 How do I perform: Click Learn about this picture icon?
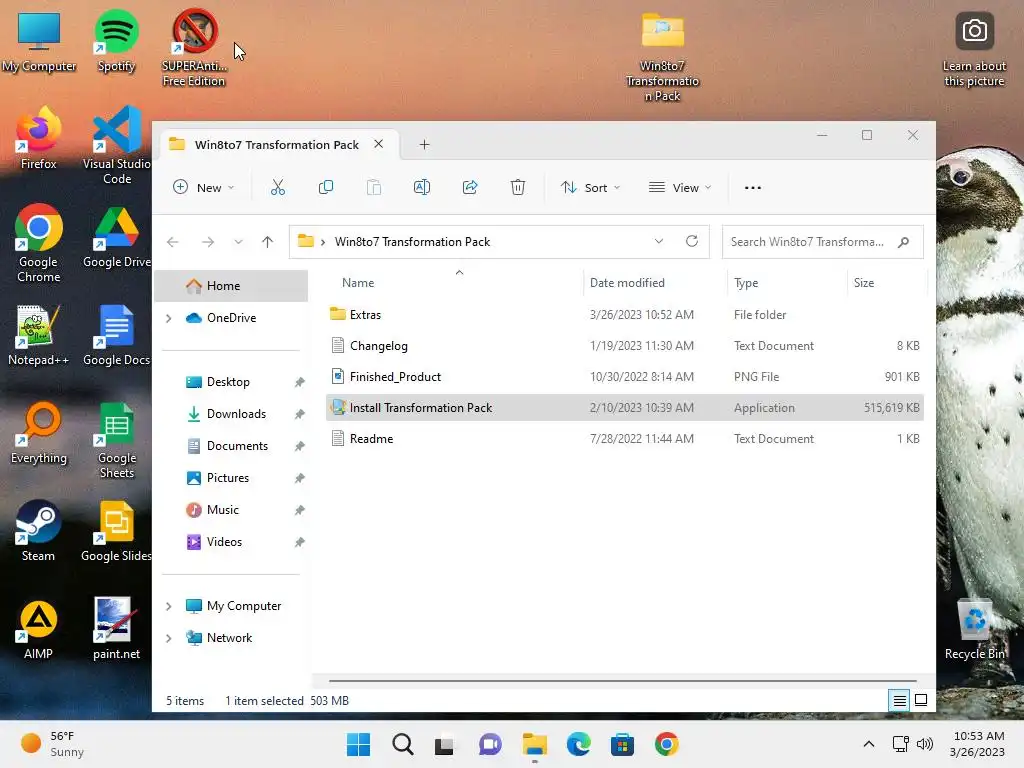(x=974, y=48)
